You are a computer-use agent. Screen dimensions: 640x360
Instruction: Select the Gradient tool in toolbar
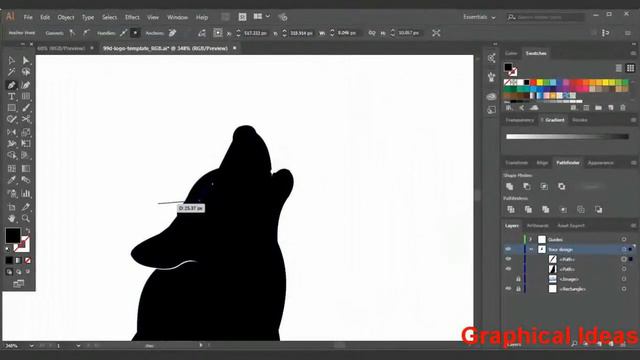coord(26,169)
